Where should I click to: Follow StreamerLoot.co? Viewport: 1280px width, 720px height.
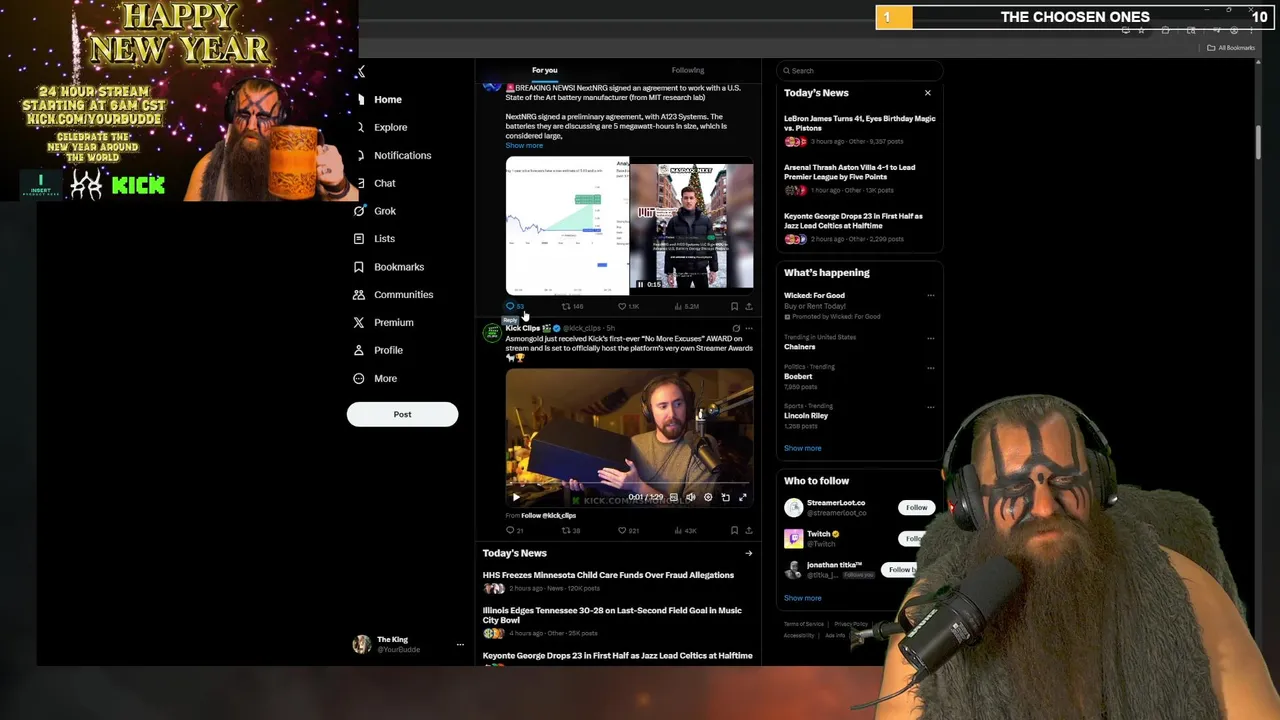[916, 508]
